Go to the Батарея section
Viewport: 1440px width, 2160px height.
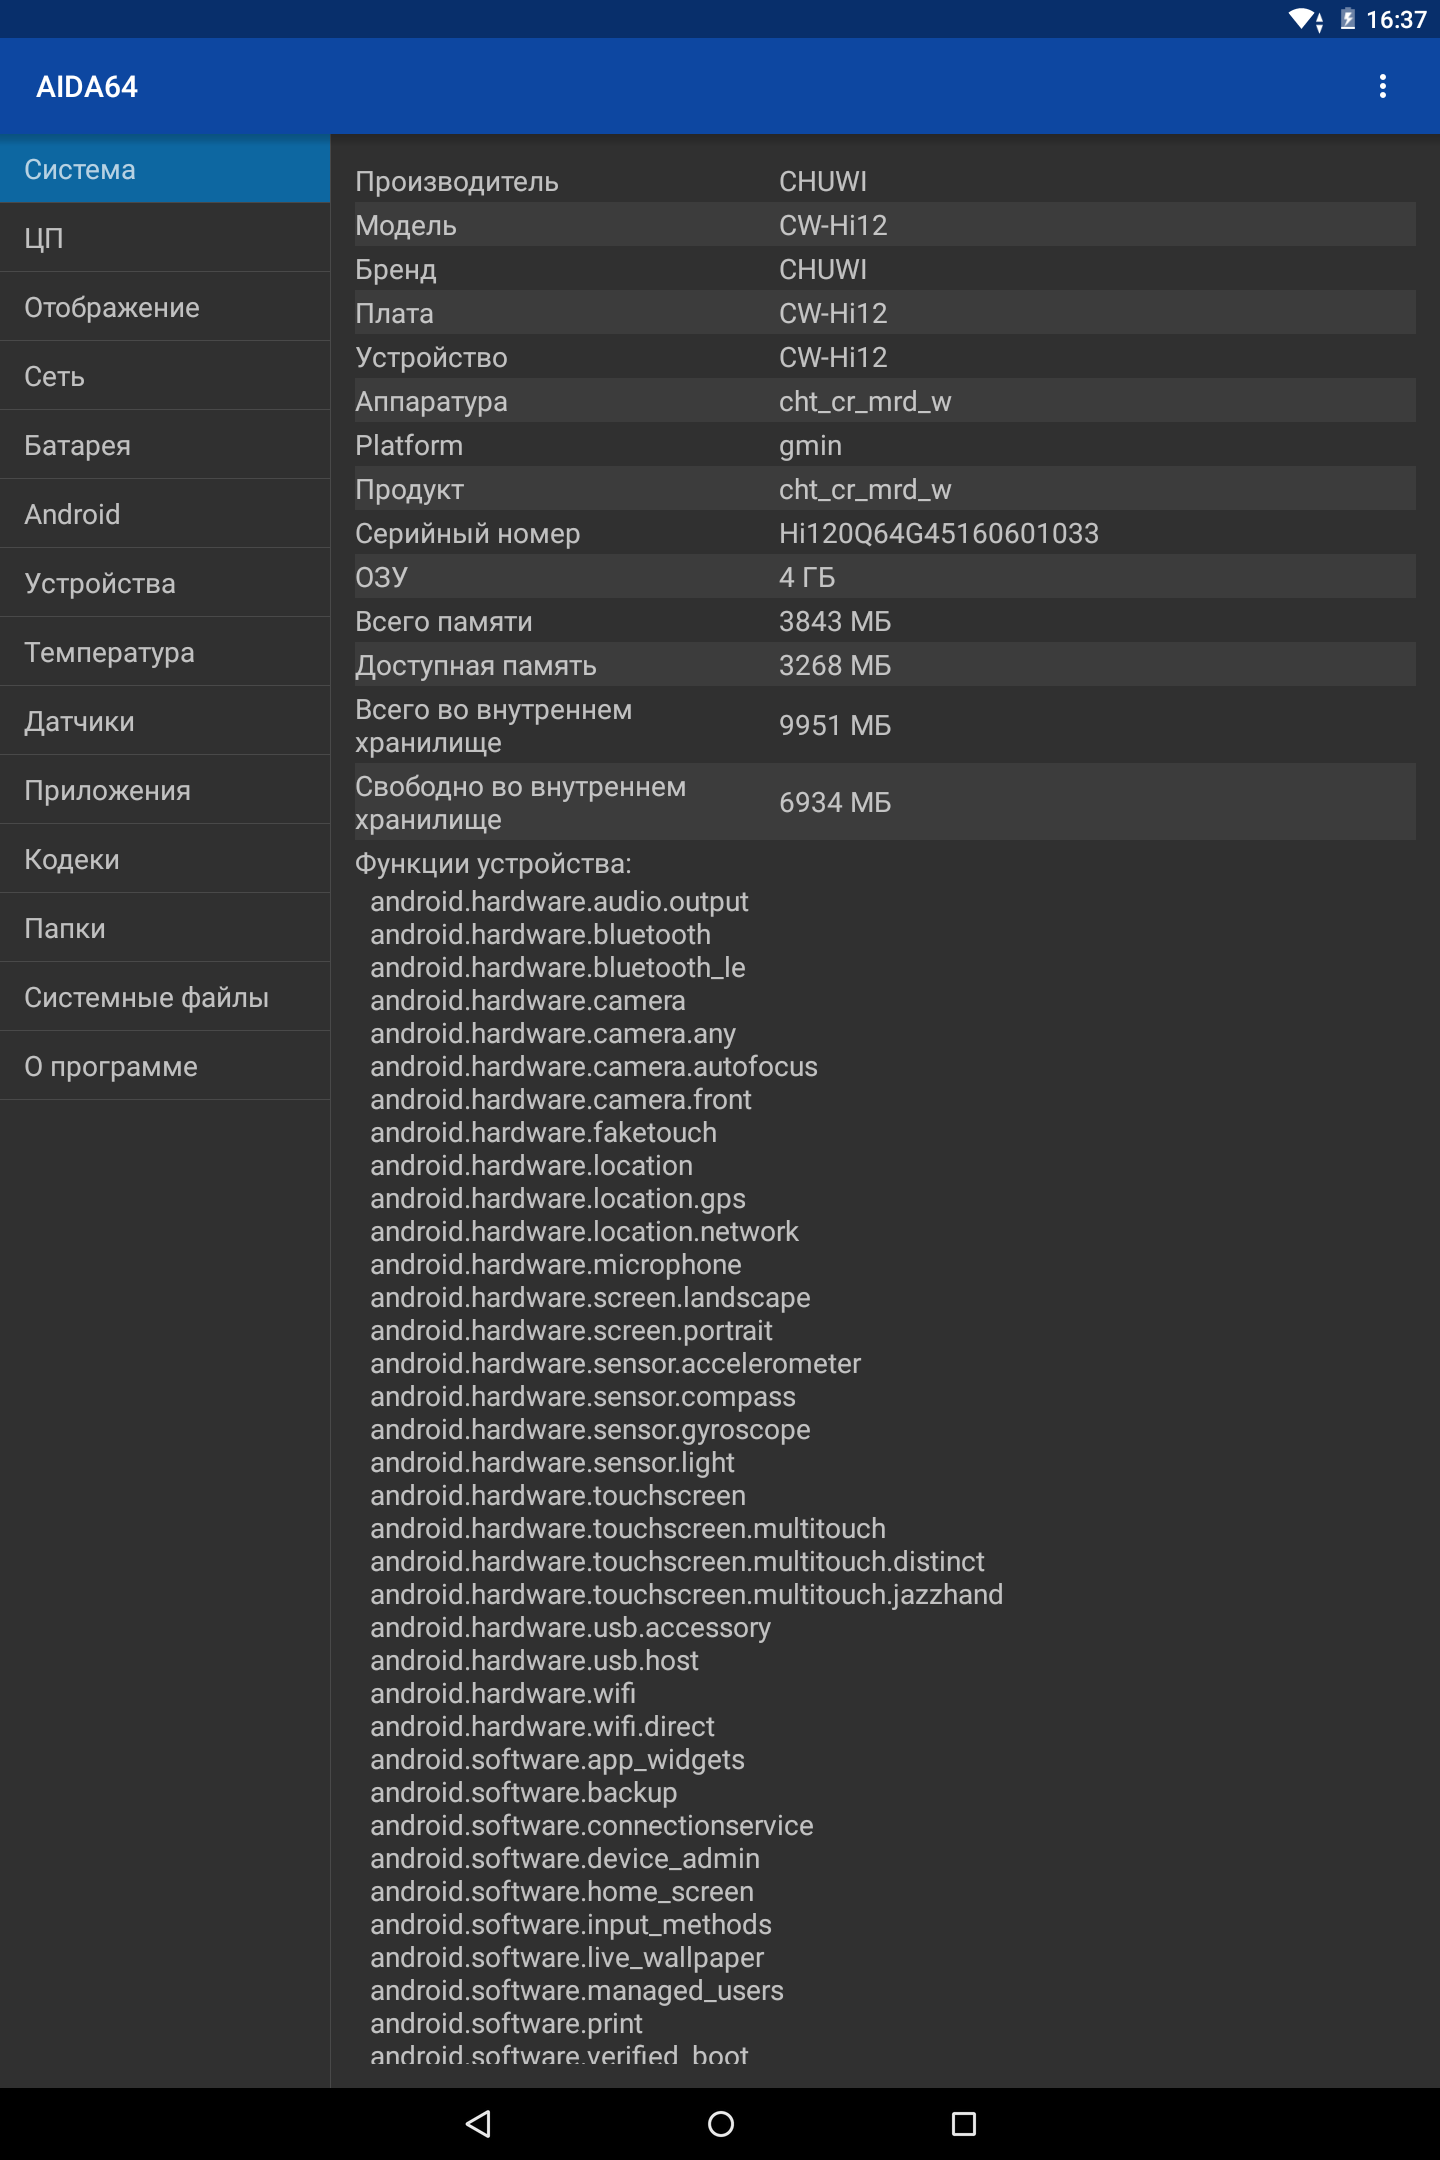pyautogui.click(x=165, y=445)
